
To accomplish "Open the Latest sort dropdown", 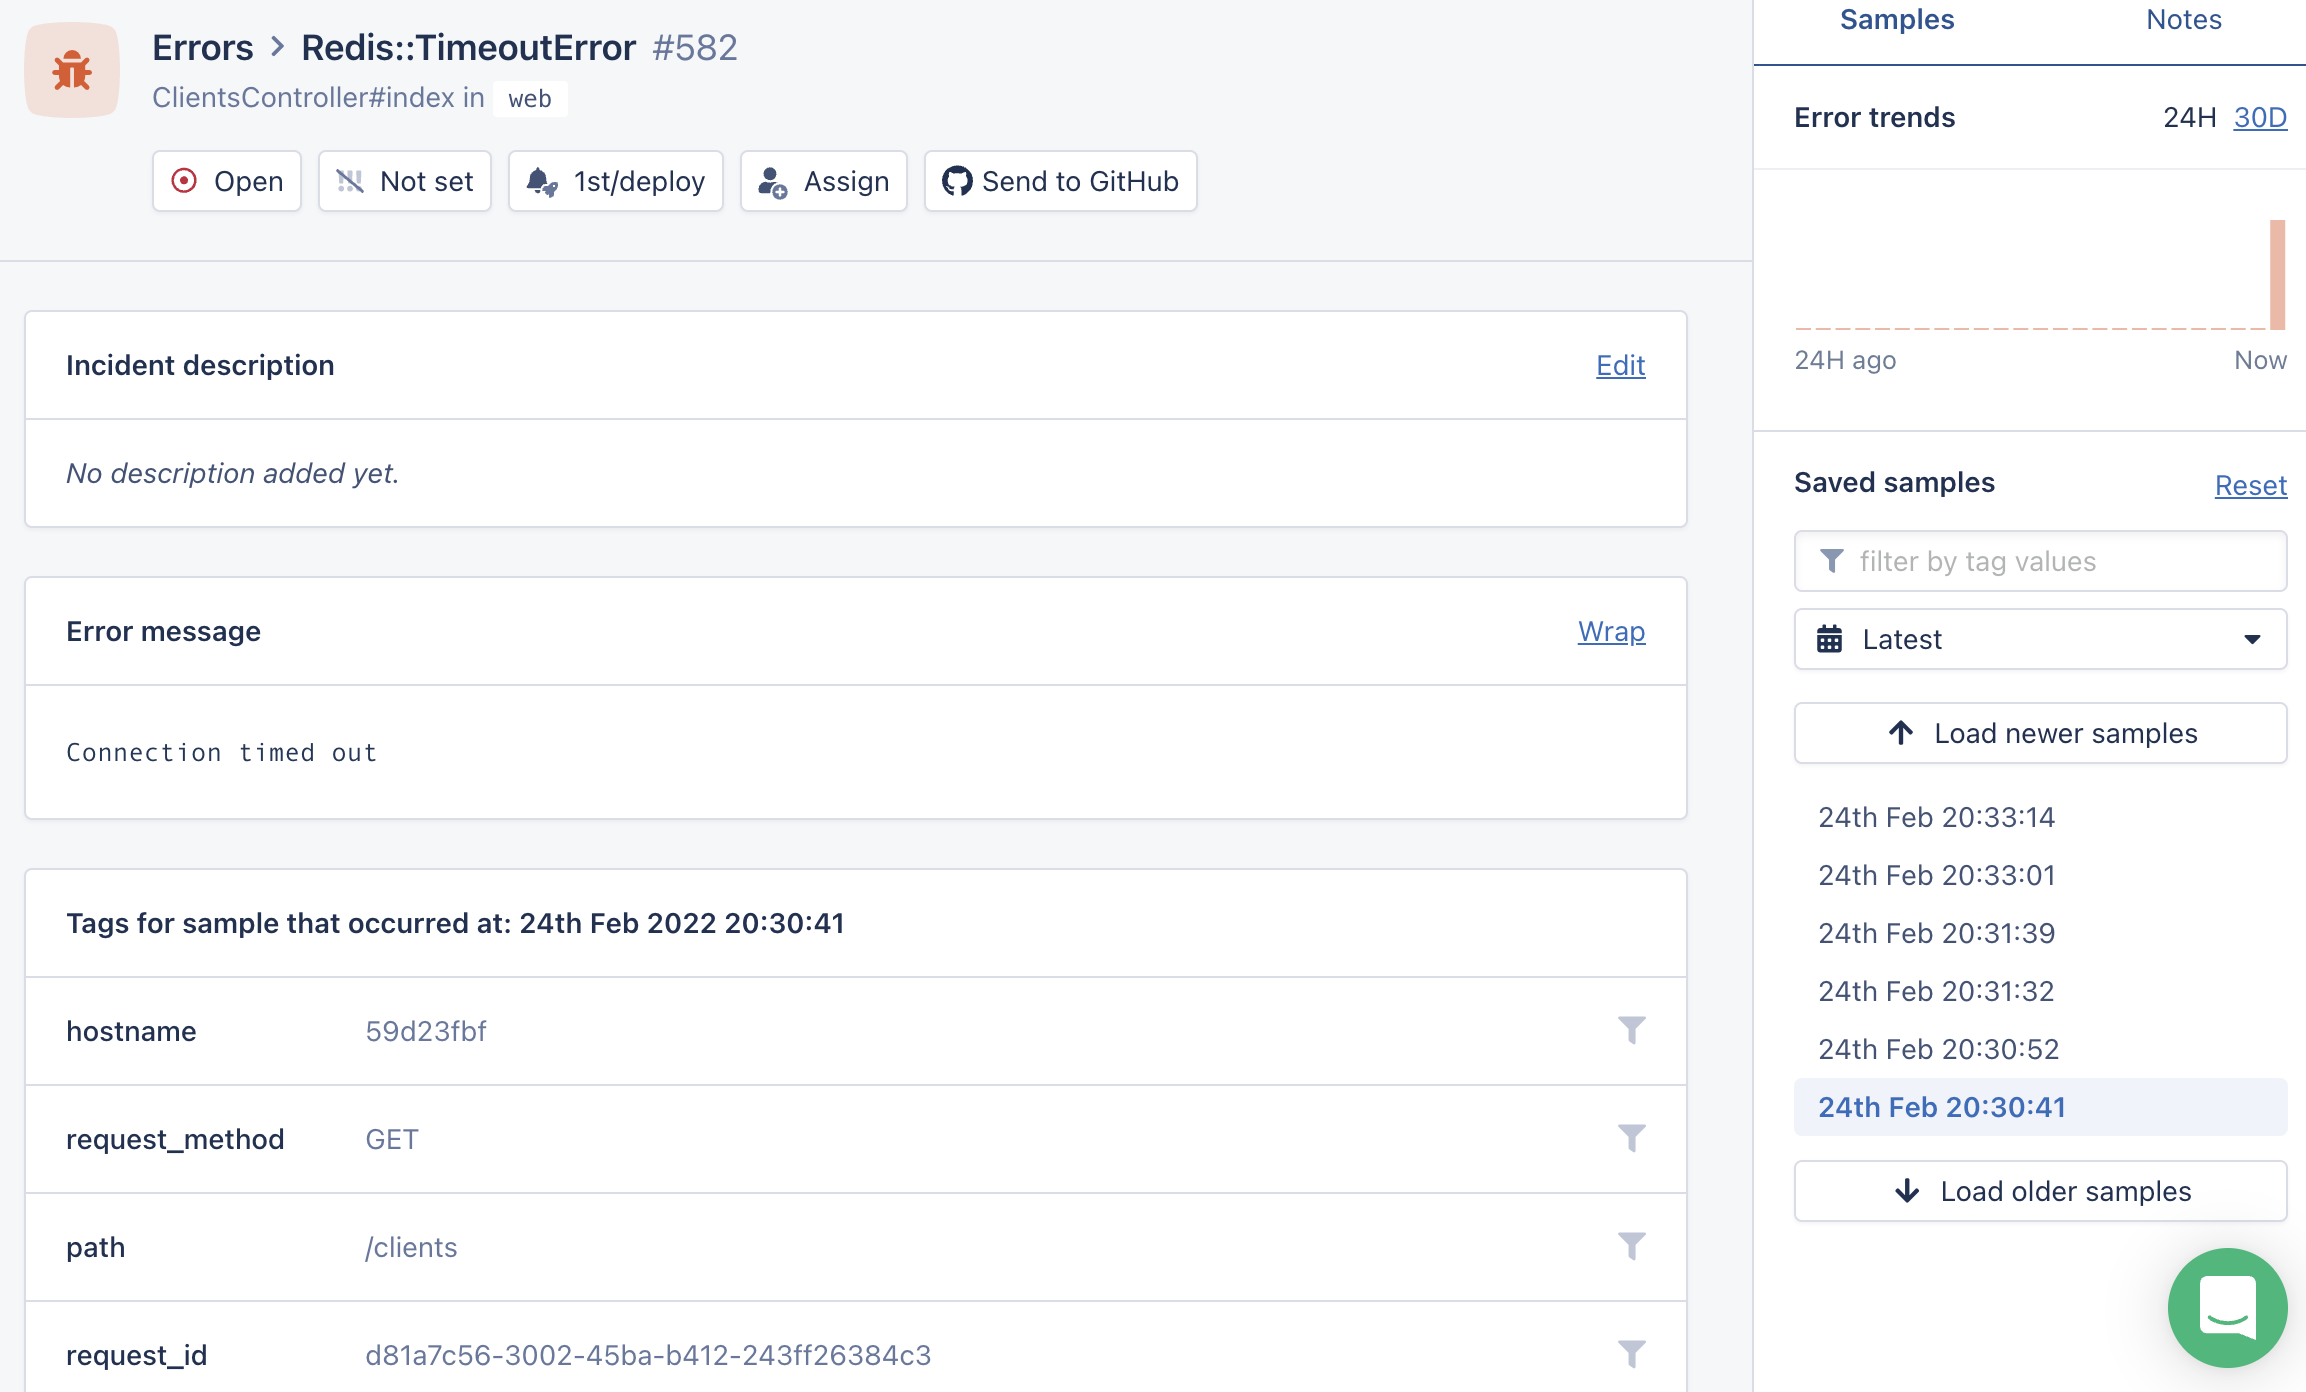I will click(x=2040, y=639).
